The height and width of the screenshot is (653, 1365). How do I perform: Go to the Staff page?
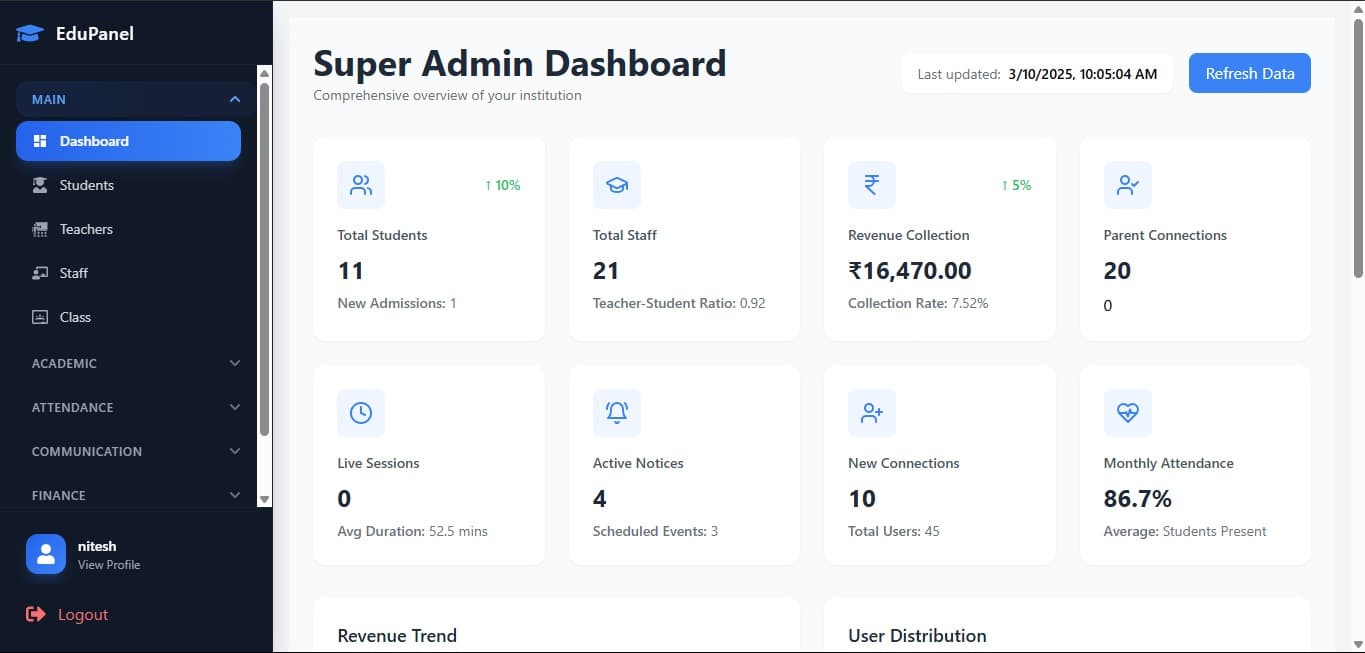click(128, 273)
